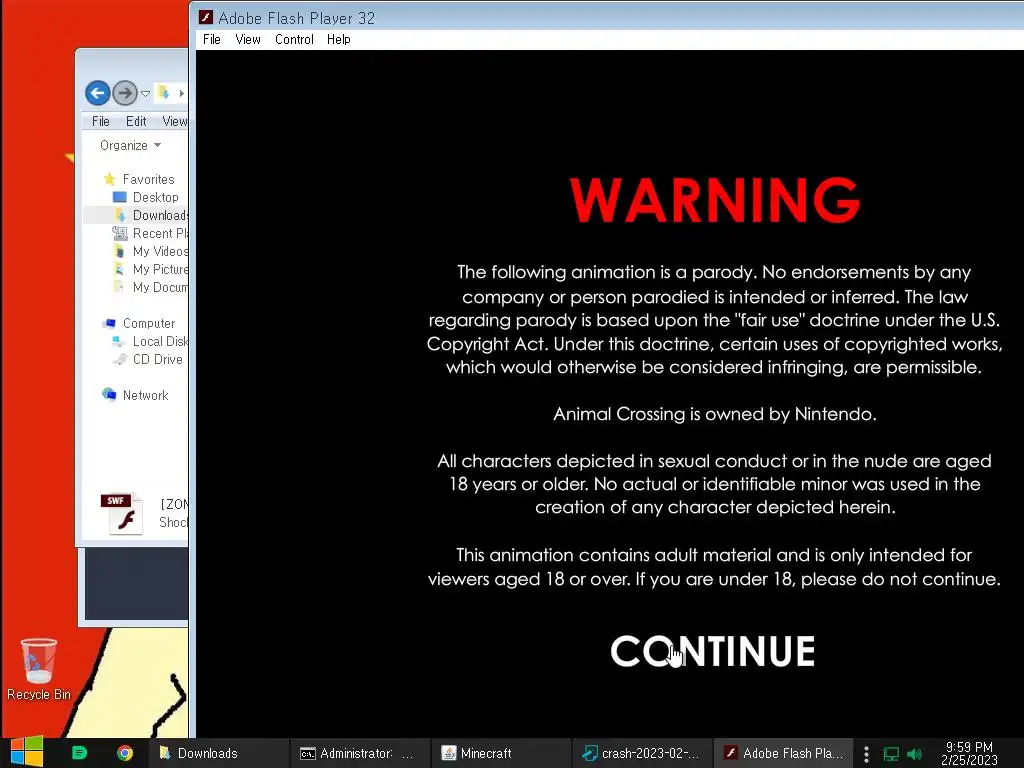Viewport: 1024px width, 768px height.
Task: Switch to Administrator command prompt on taskbar
Action: (359, 753)
